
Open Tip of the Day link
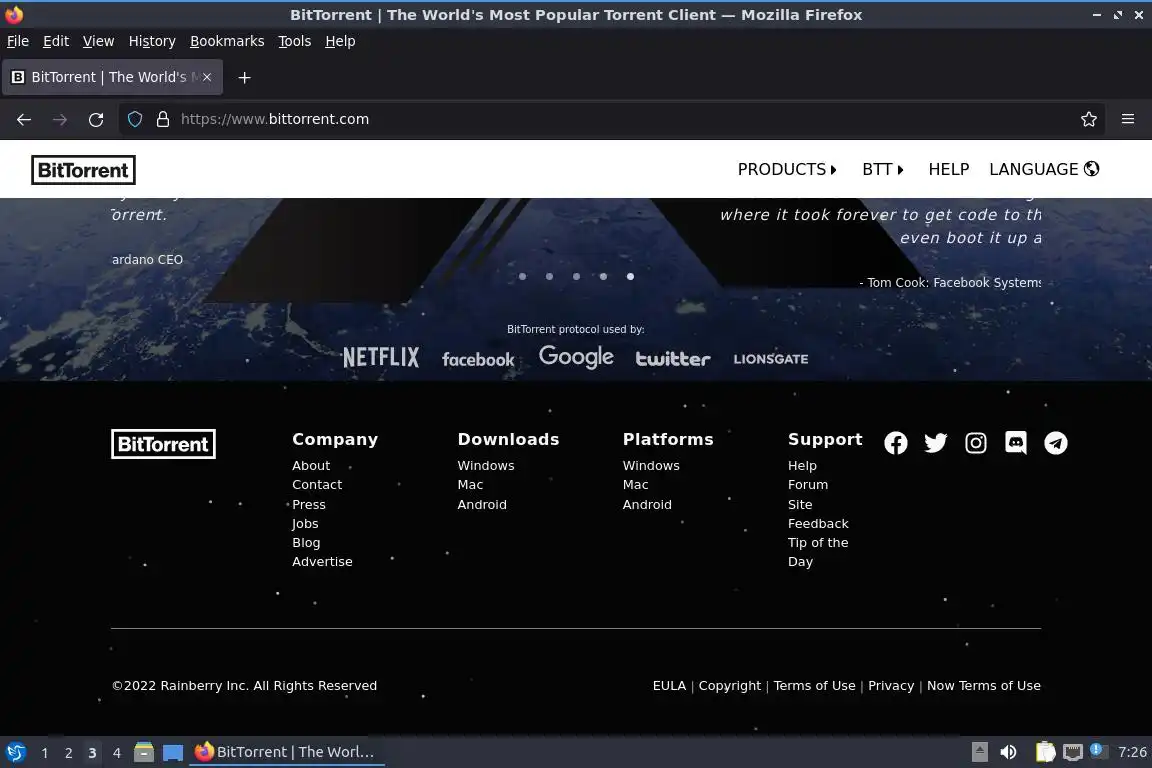818,552
